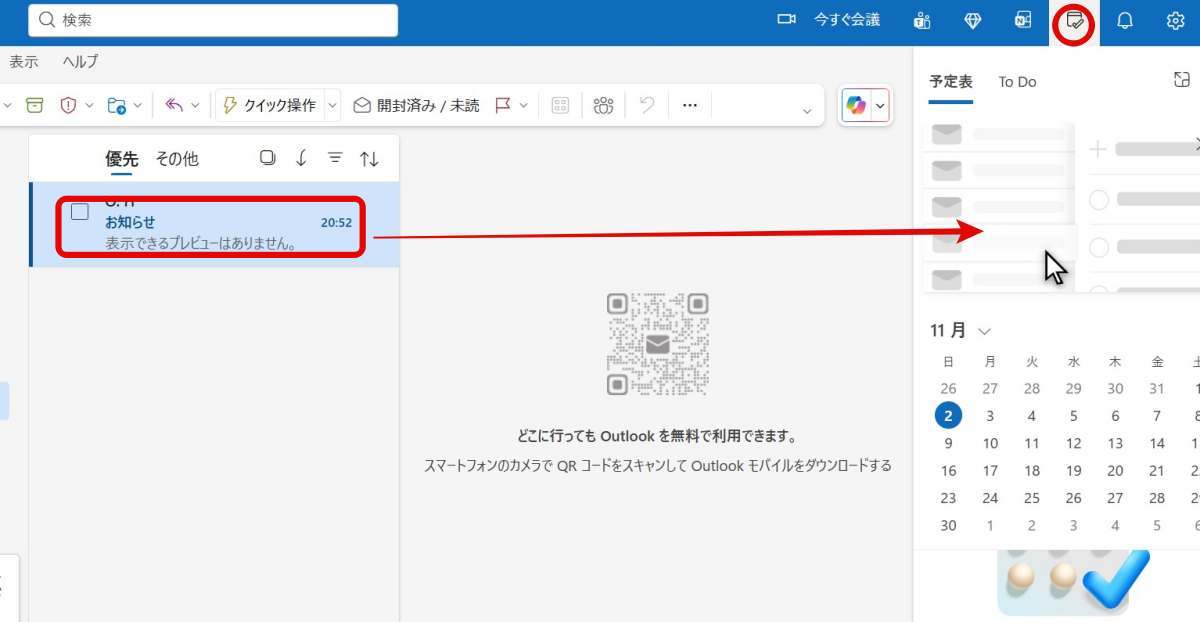The width and height of the screenshot is (1200, 622).
Task: Click the 今すぐ会議 button
Action: [x=844, y=20]
